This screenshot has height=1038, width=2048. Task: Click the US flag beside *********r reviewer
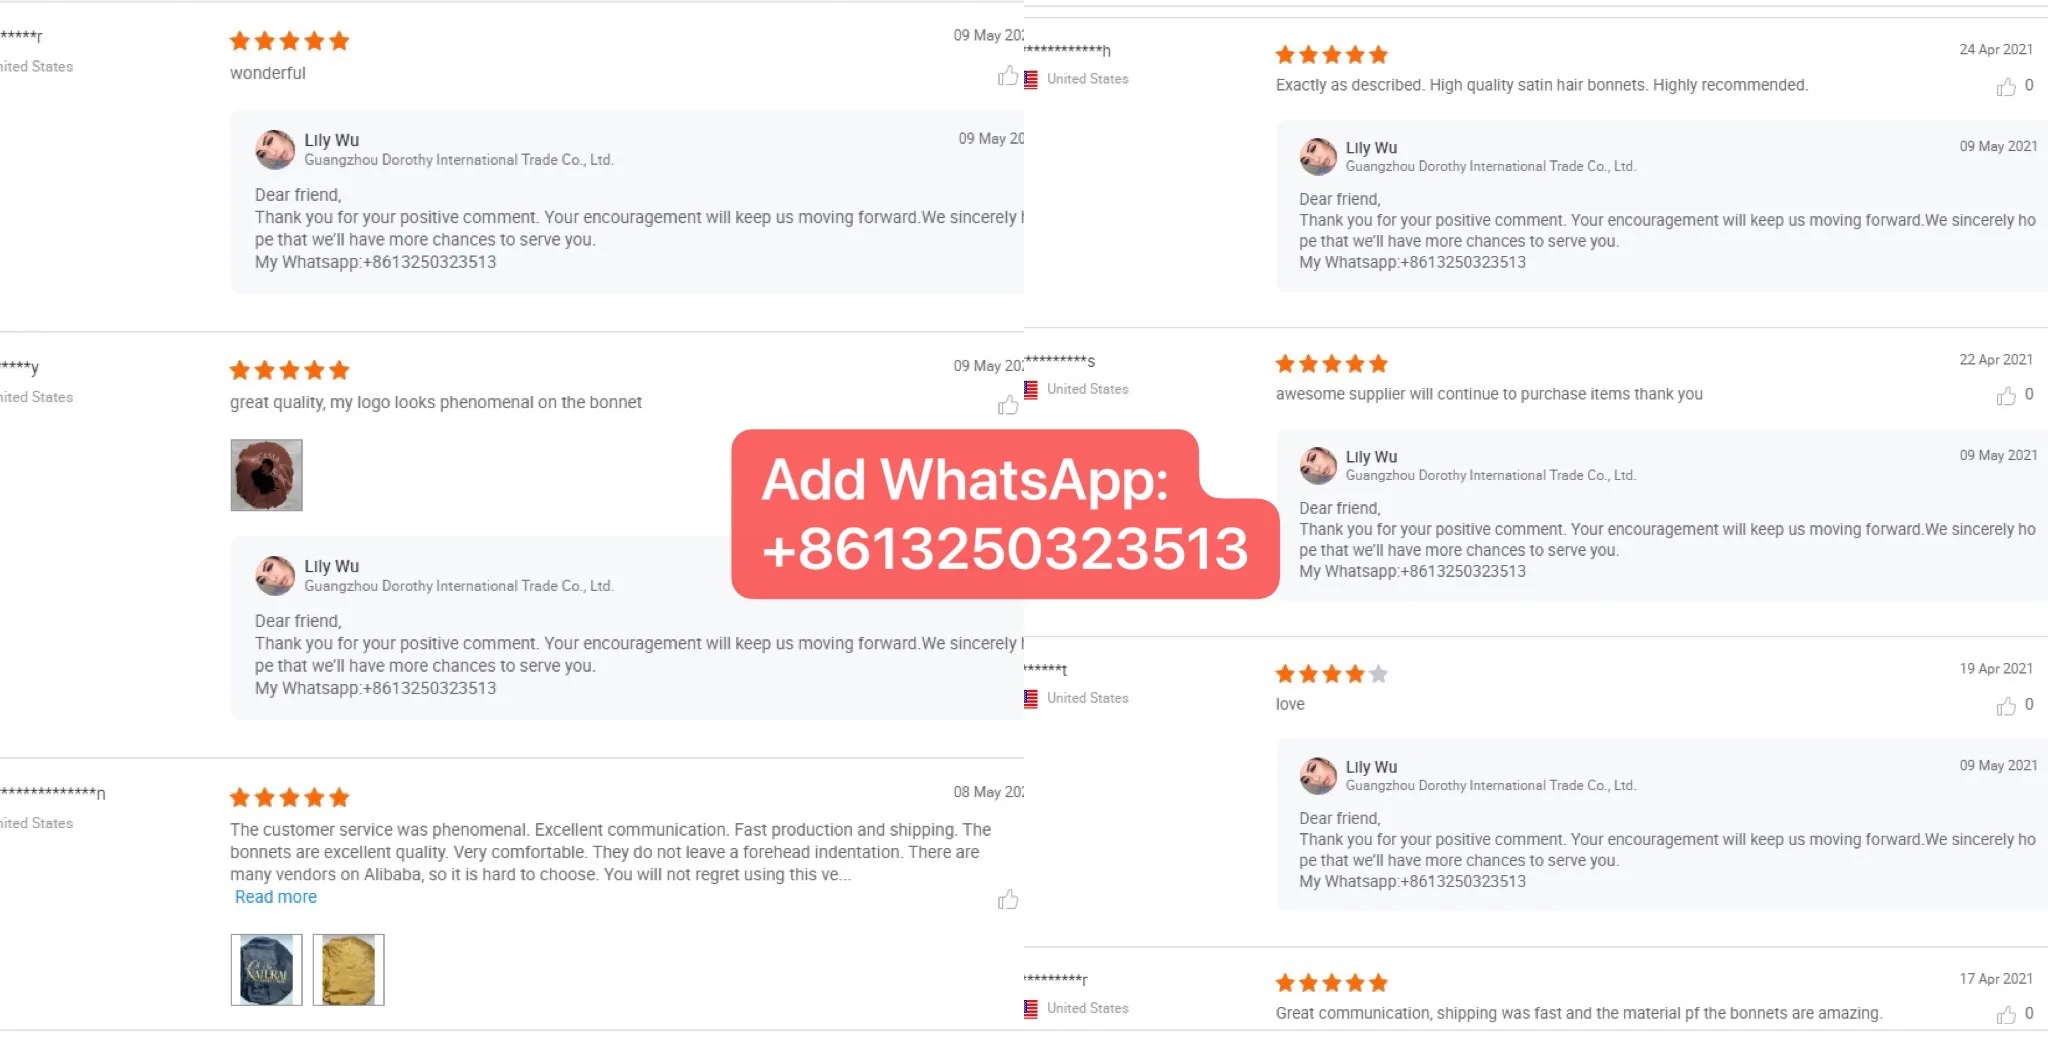[x=1031, y=1009]
